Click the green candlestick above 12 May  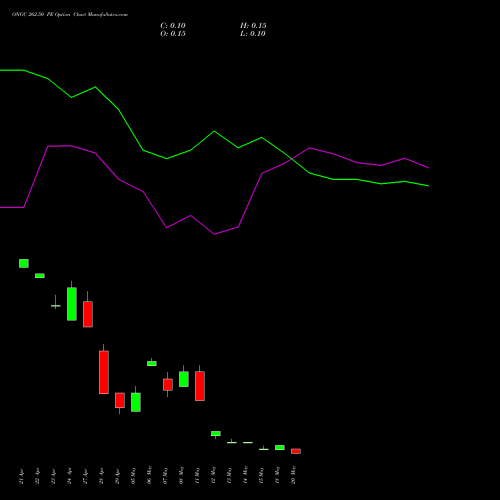[216, 433]
